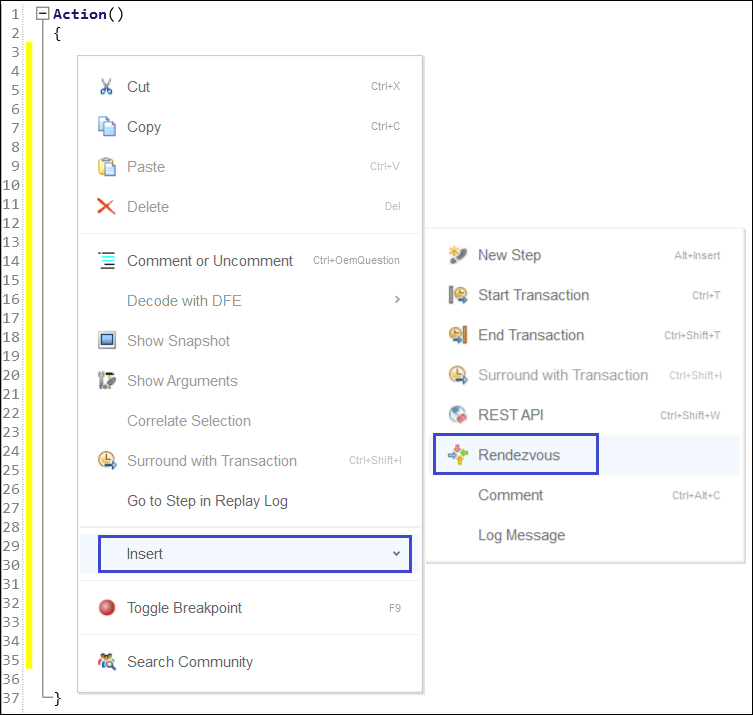Select Comment in the Insert submenu
Viewport: 753px width, 715px height.
pyautogui.click(x=510, y=495)
